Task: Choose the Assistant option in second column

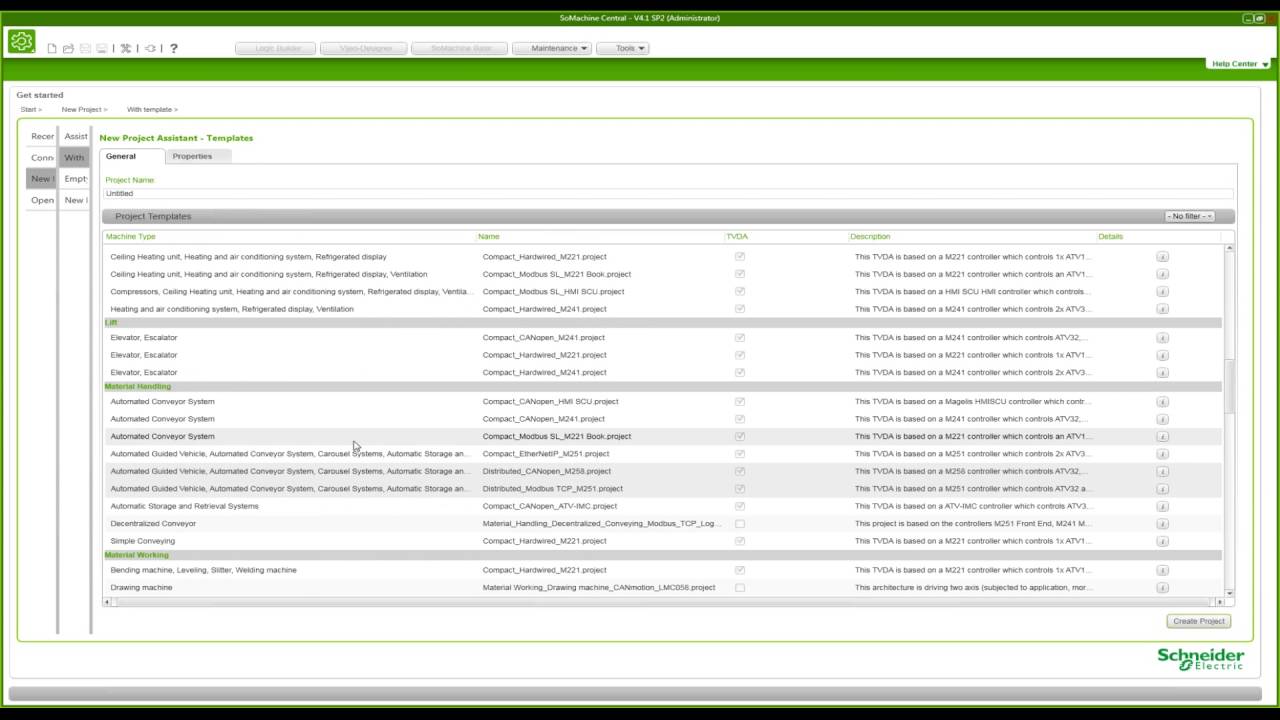Action: coord(74,136)
